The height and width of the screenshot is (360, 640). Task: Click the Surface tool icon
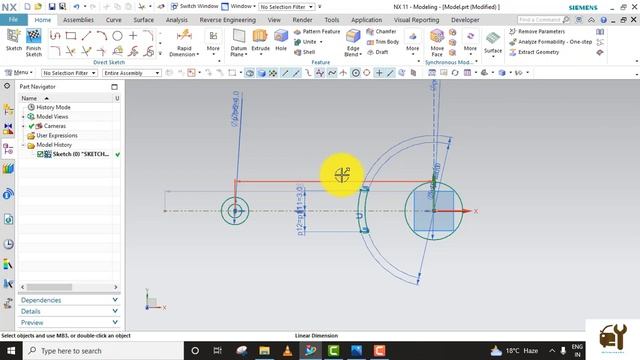(x=493, y=39)
